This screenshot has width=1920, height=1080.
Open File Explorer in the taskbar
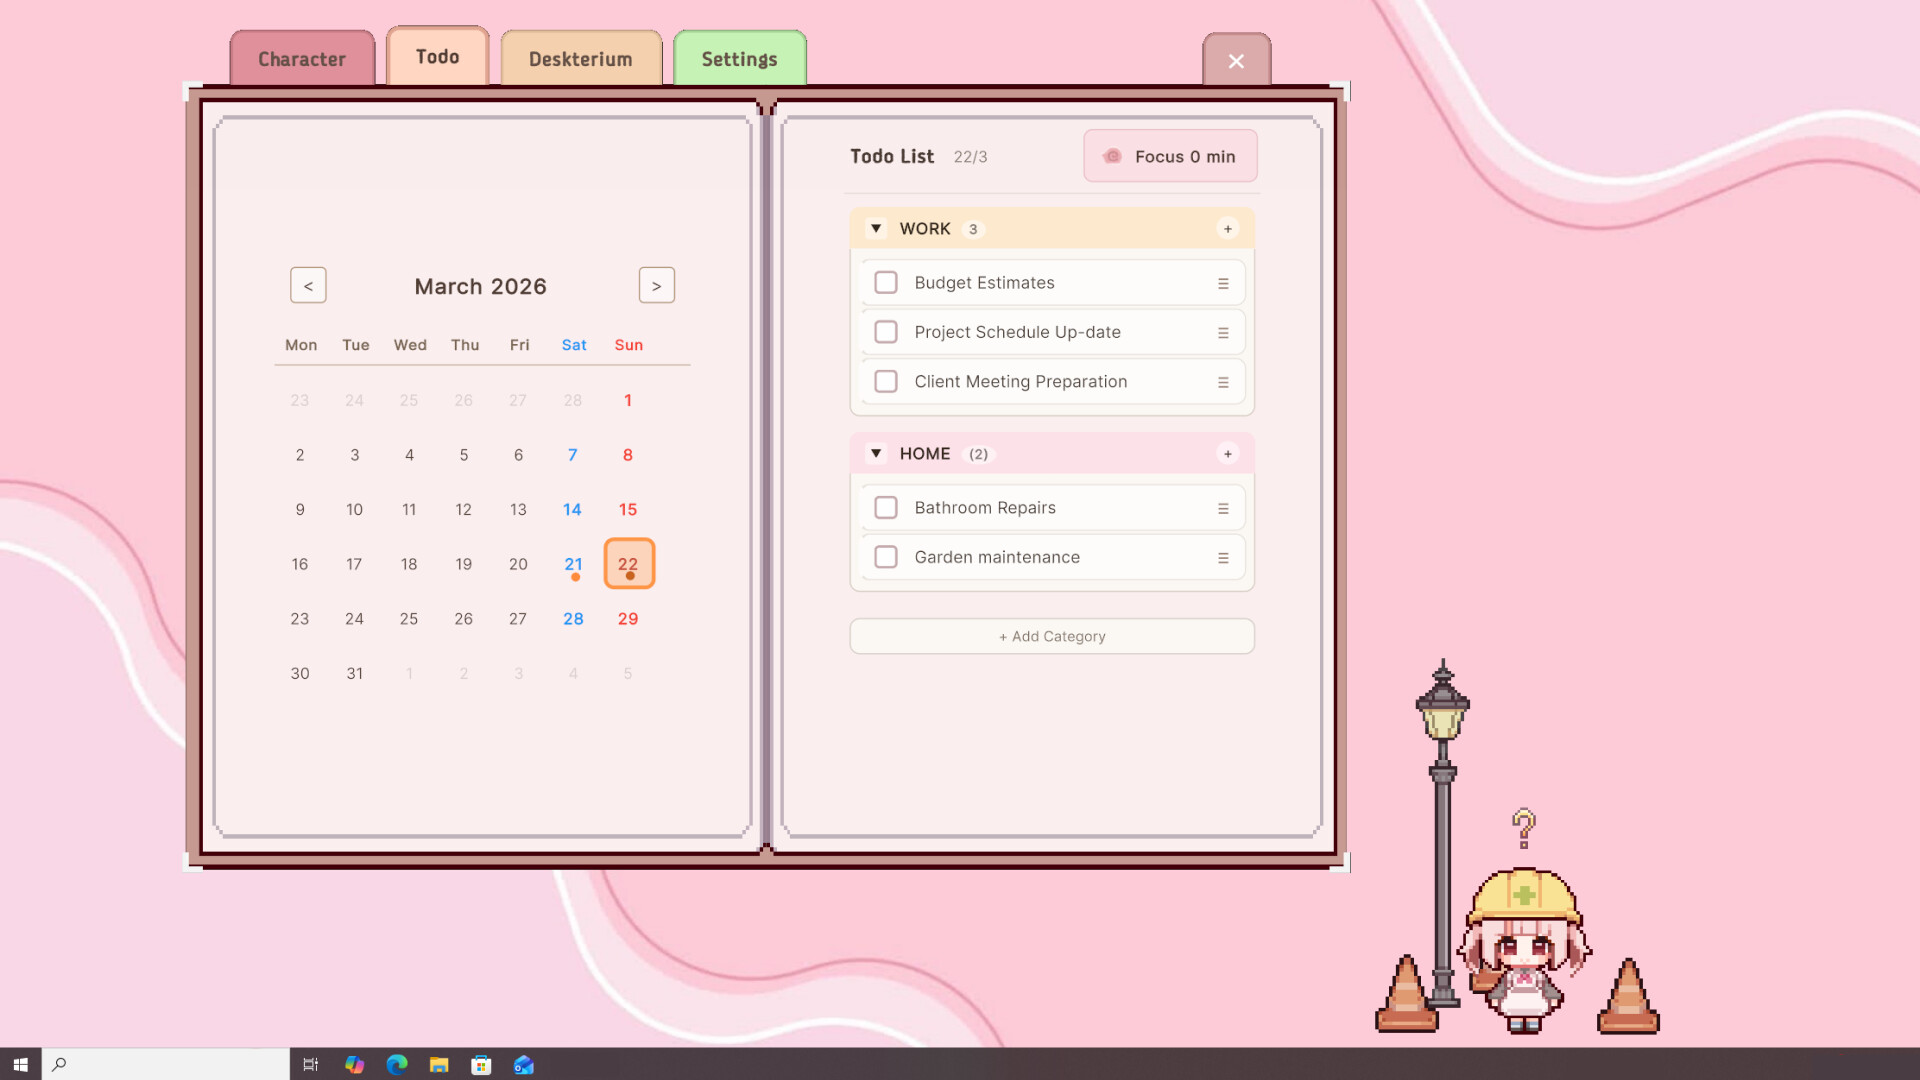(x=439, y=1065)
